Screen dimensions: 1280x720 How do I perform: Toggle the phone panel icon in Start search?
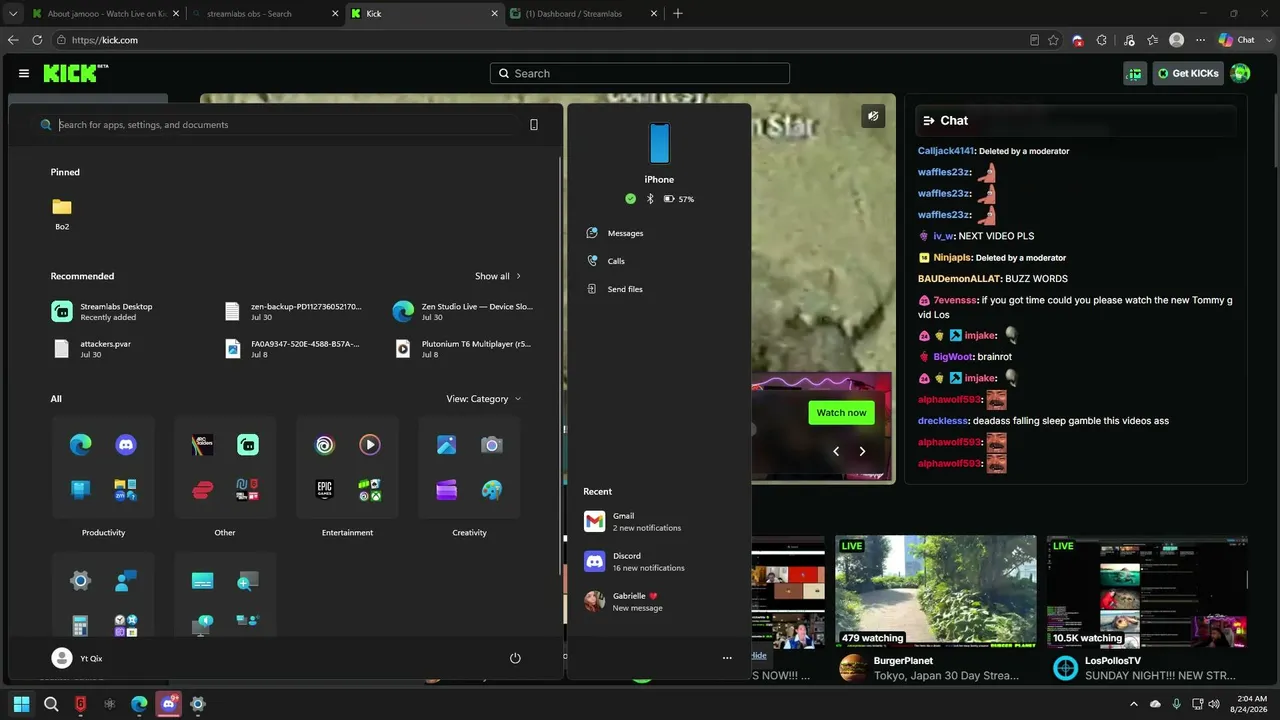(533, 125)
